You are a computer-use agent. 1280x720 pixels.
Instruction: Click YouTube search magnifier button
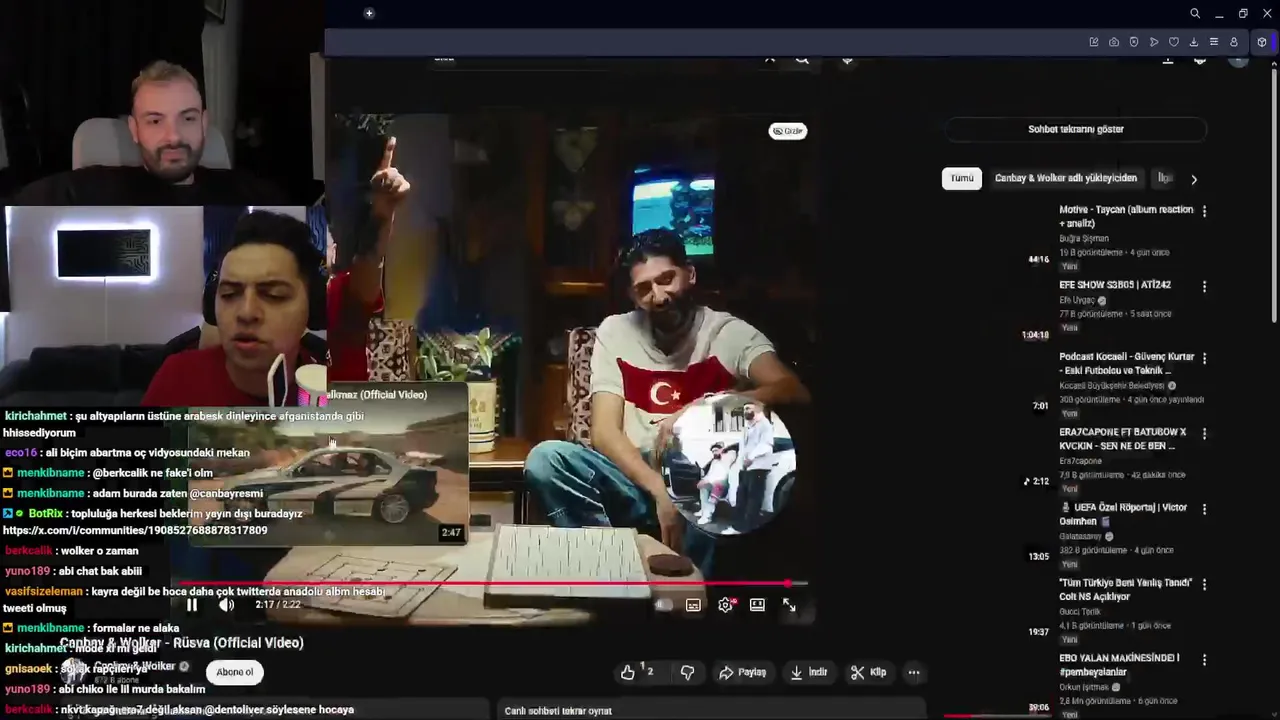click(x=802, y=60)
